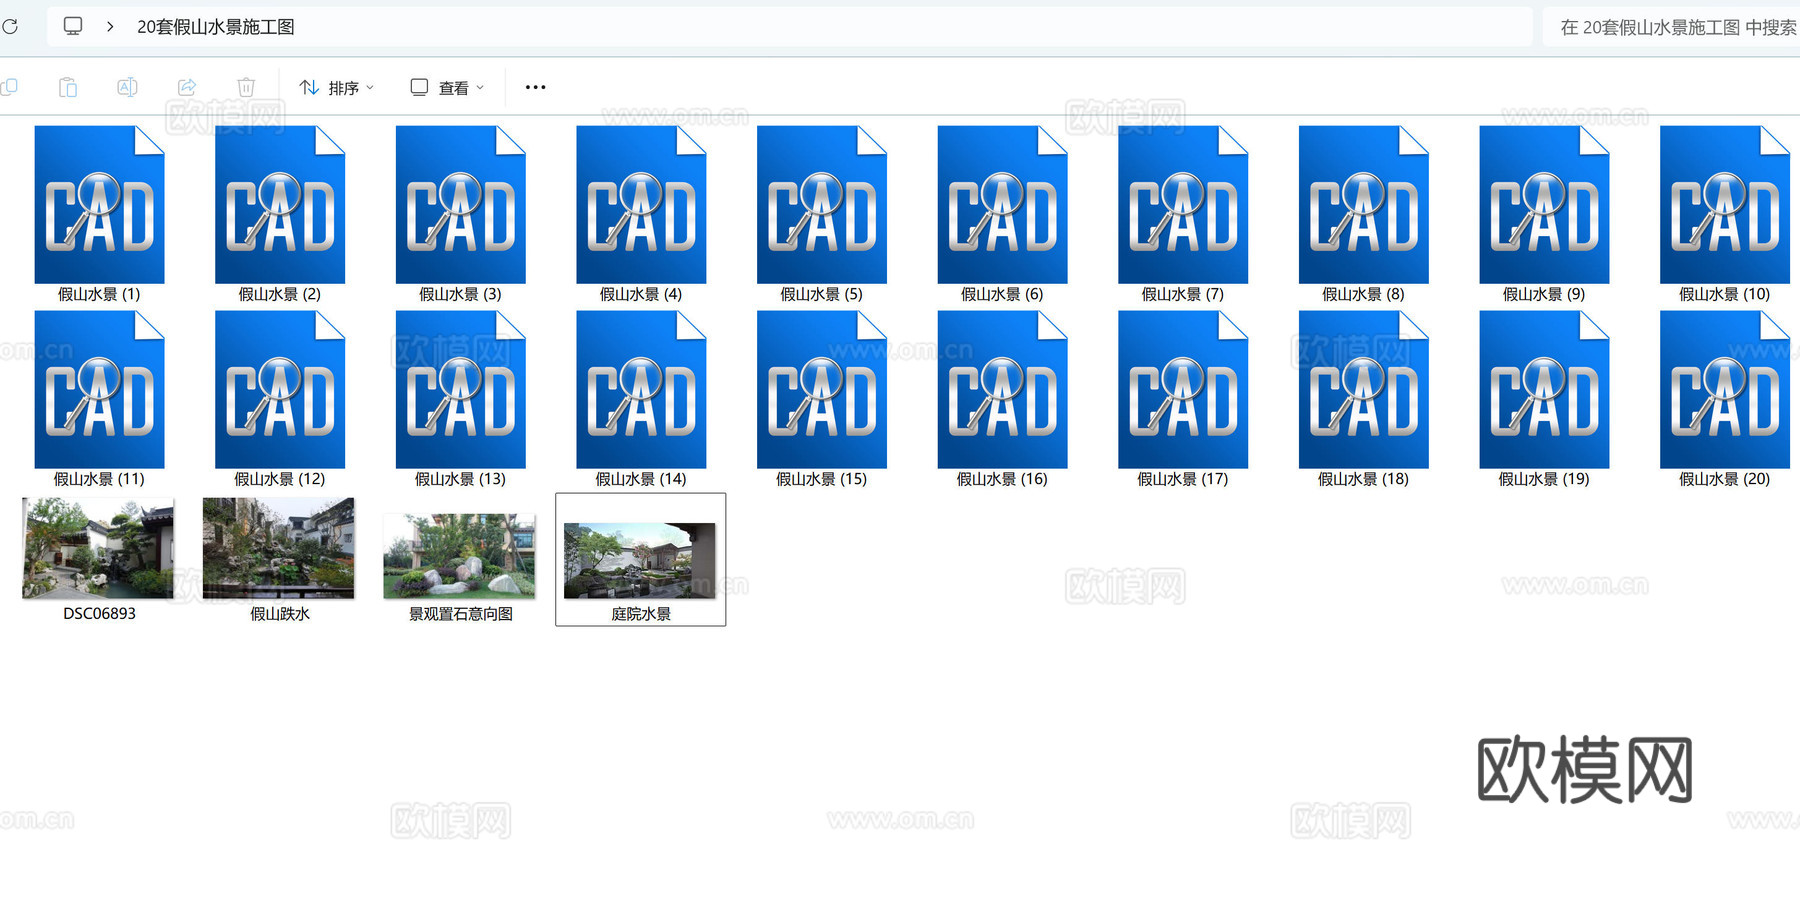Open the 查看 view options dropdown
The image size is (1800, 920).
point(455,87)
